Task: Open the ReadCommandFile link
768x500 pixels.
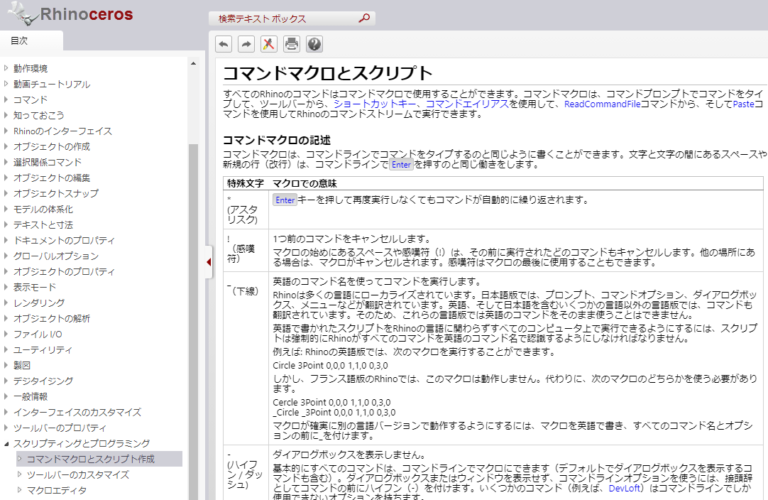Action: point(602,104)
